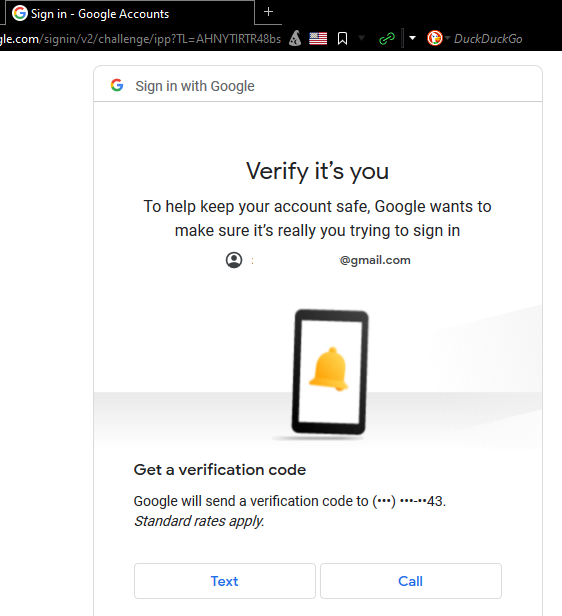Click the account avatar icon beside email
The image size is (562, 616).
click(x=234, y=260)
